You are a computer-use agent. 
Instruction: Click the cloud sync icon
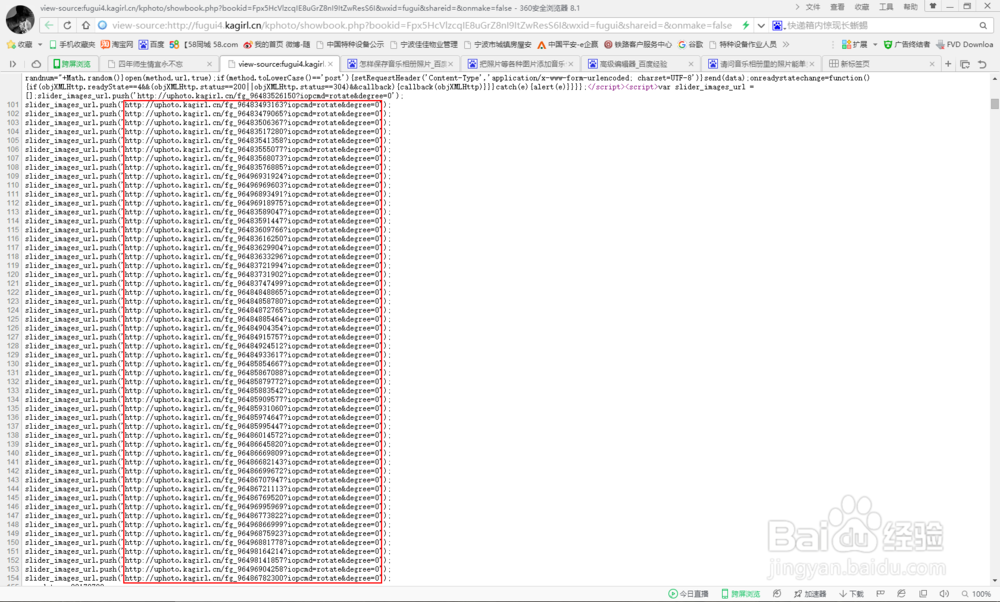(x=36, y=64)
